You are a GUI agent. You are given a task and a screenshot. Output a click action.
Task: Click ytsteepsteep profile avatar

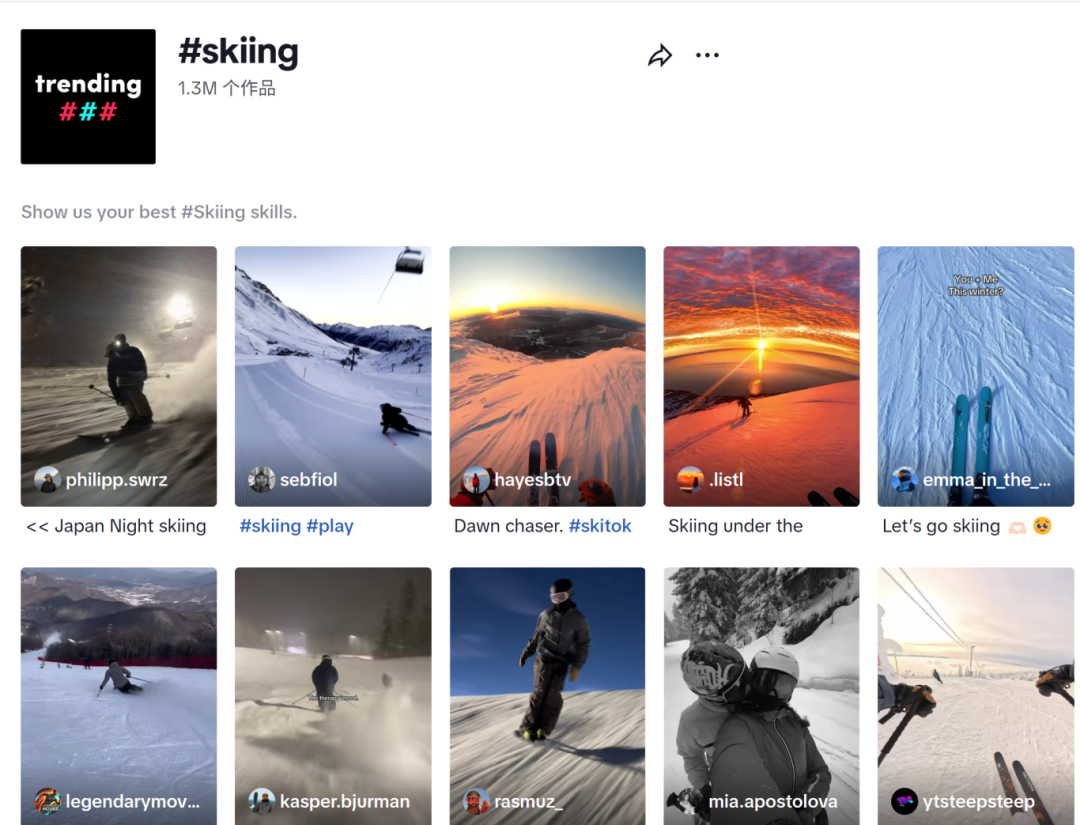click(904, 801)
